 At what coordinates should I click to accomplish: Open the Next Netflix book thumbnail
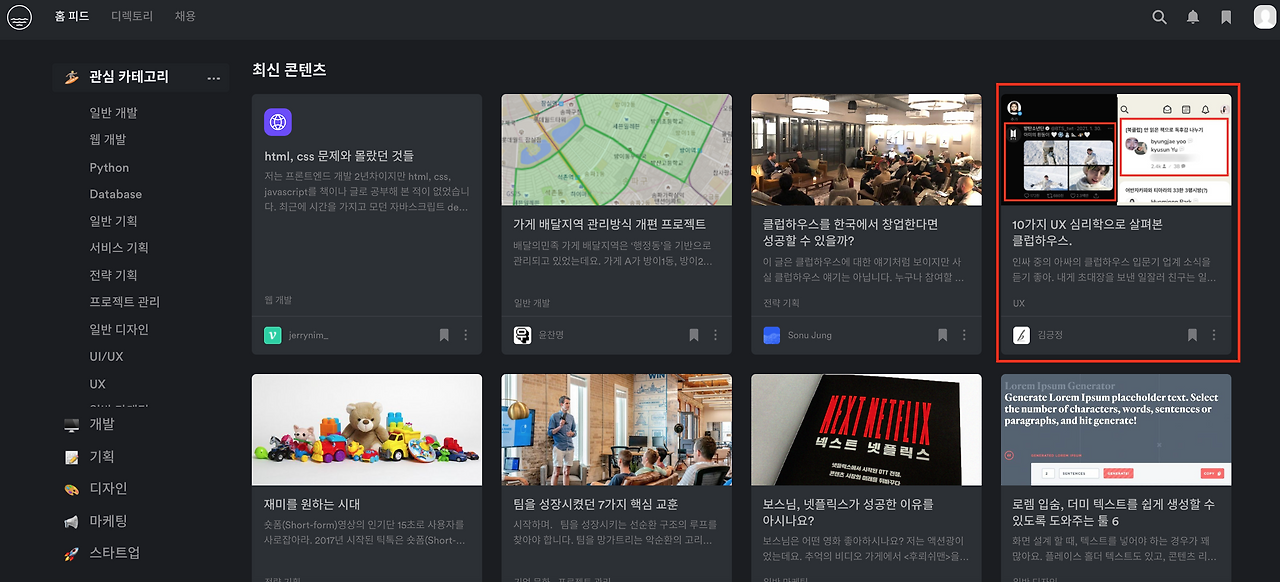[867, 430]
